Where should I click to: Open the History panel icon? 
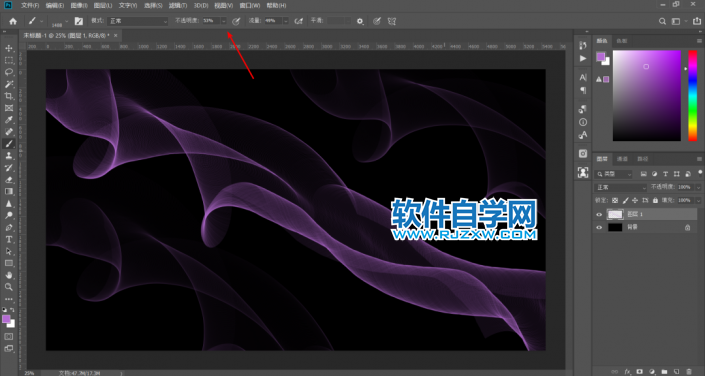[583, 45]
